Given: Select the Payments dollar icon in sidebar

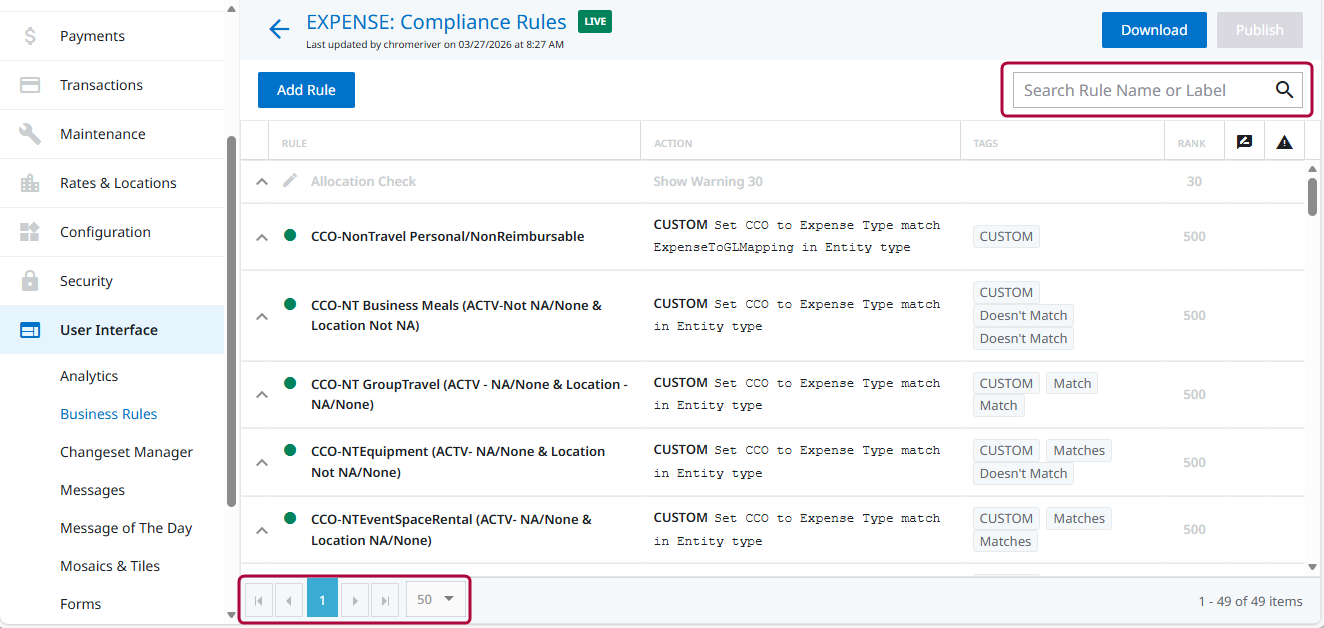Looking at the screenshot, I should tap(30, 35).
